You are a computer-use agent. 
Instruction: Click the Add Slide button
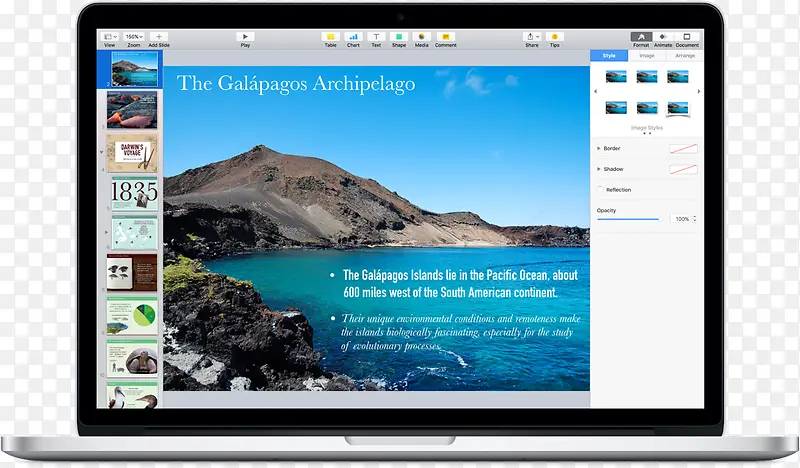(158, 37)
